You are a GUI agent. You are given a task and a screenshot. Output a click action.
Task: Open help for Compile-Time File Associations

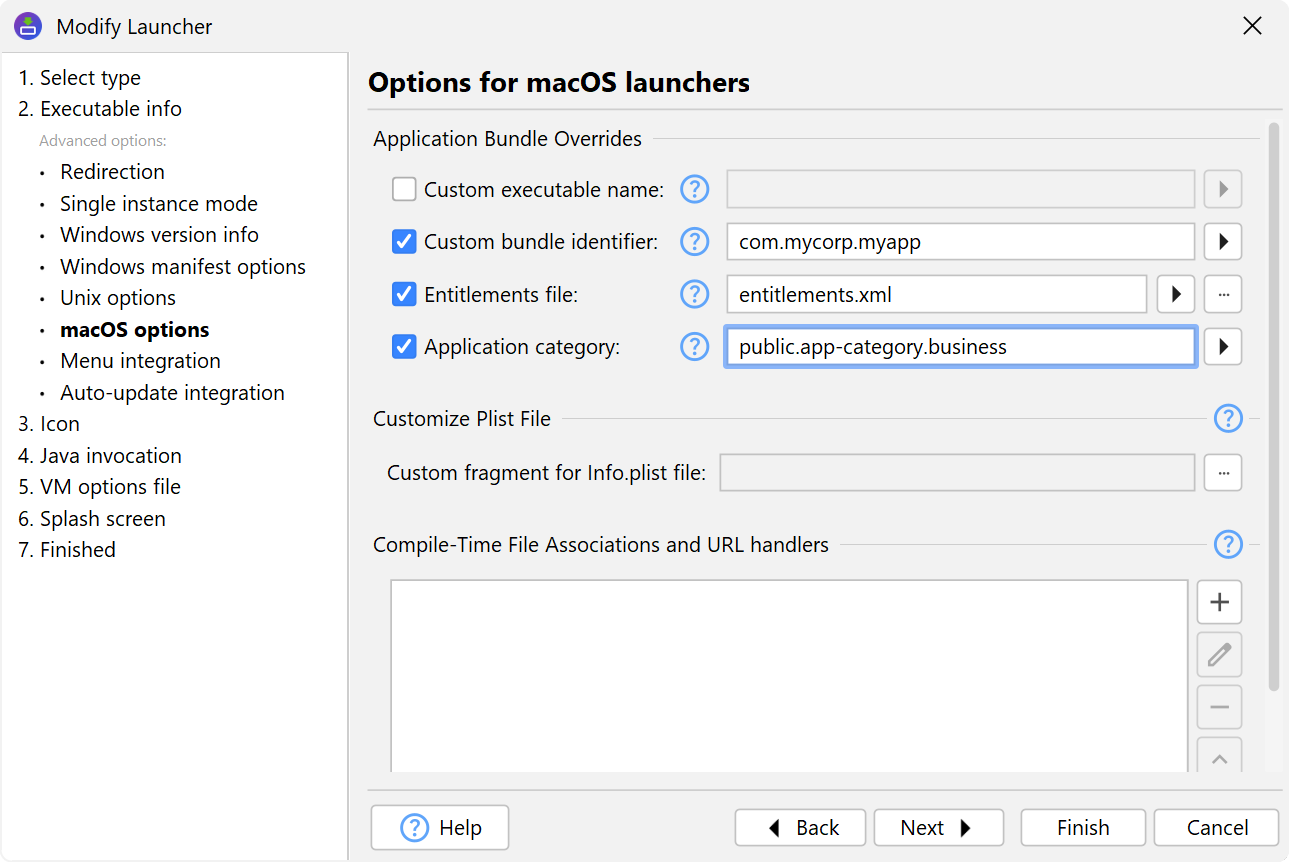coord(1227,545)
